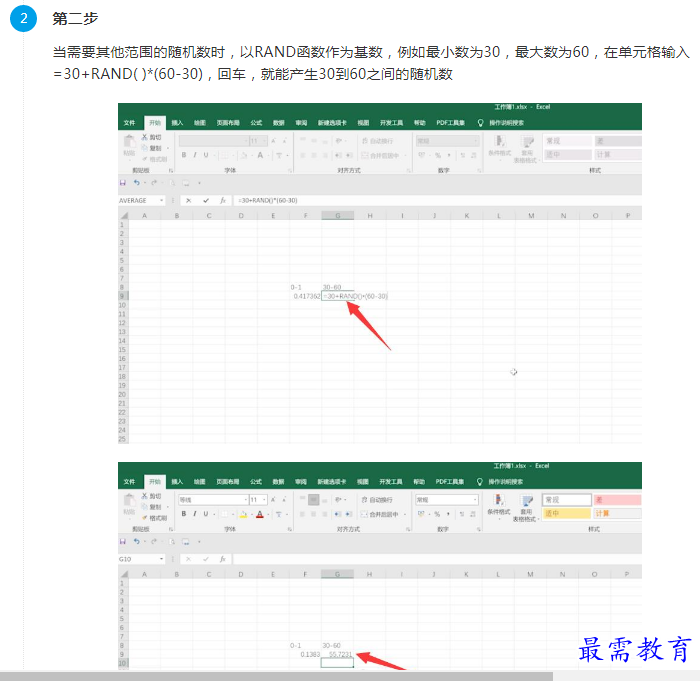
Task: Click Format as Table (套用表格格式) icon in second screenshot
Action: [x=527, y=501]
